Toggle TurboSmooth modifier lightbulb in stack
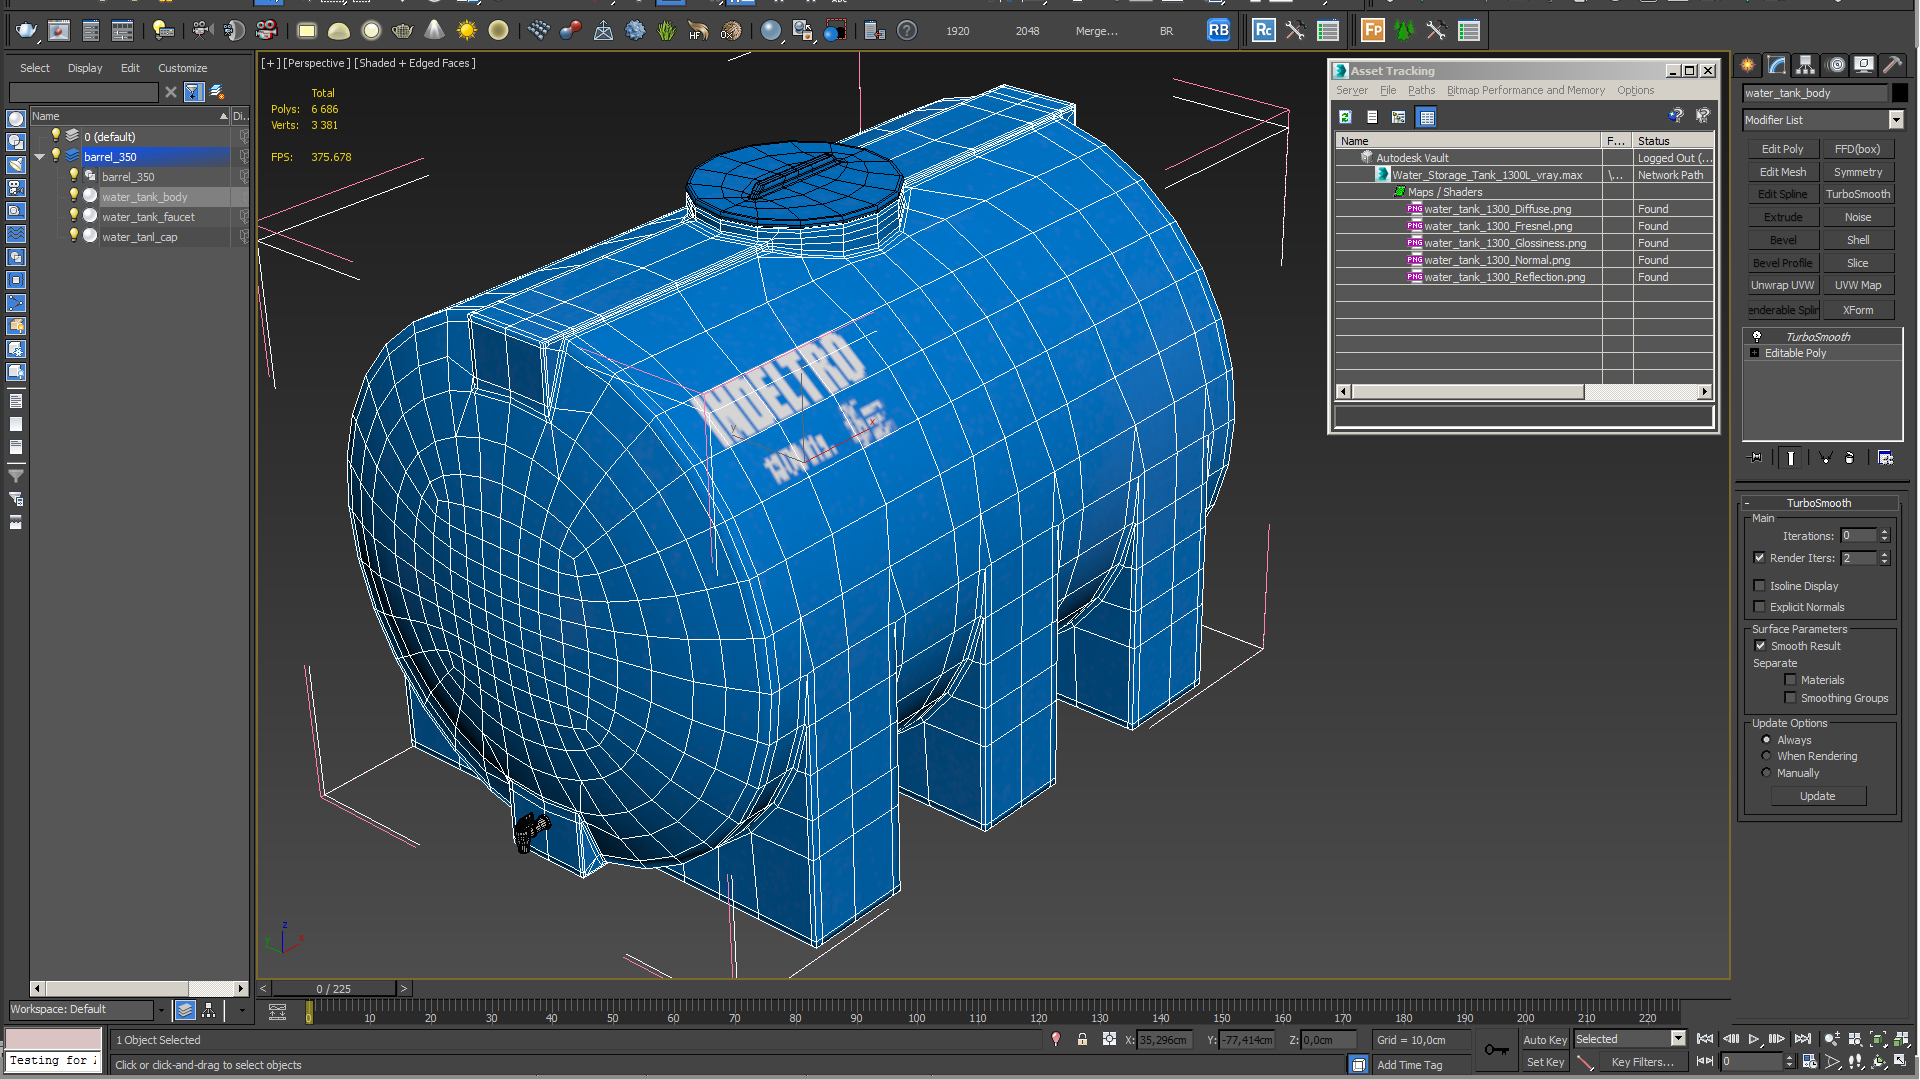The width and height of the screenshot is (1920, 1080). coord(1757,337)
